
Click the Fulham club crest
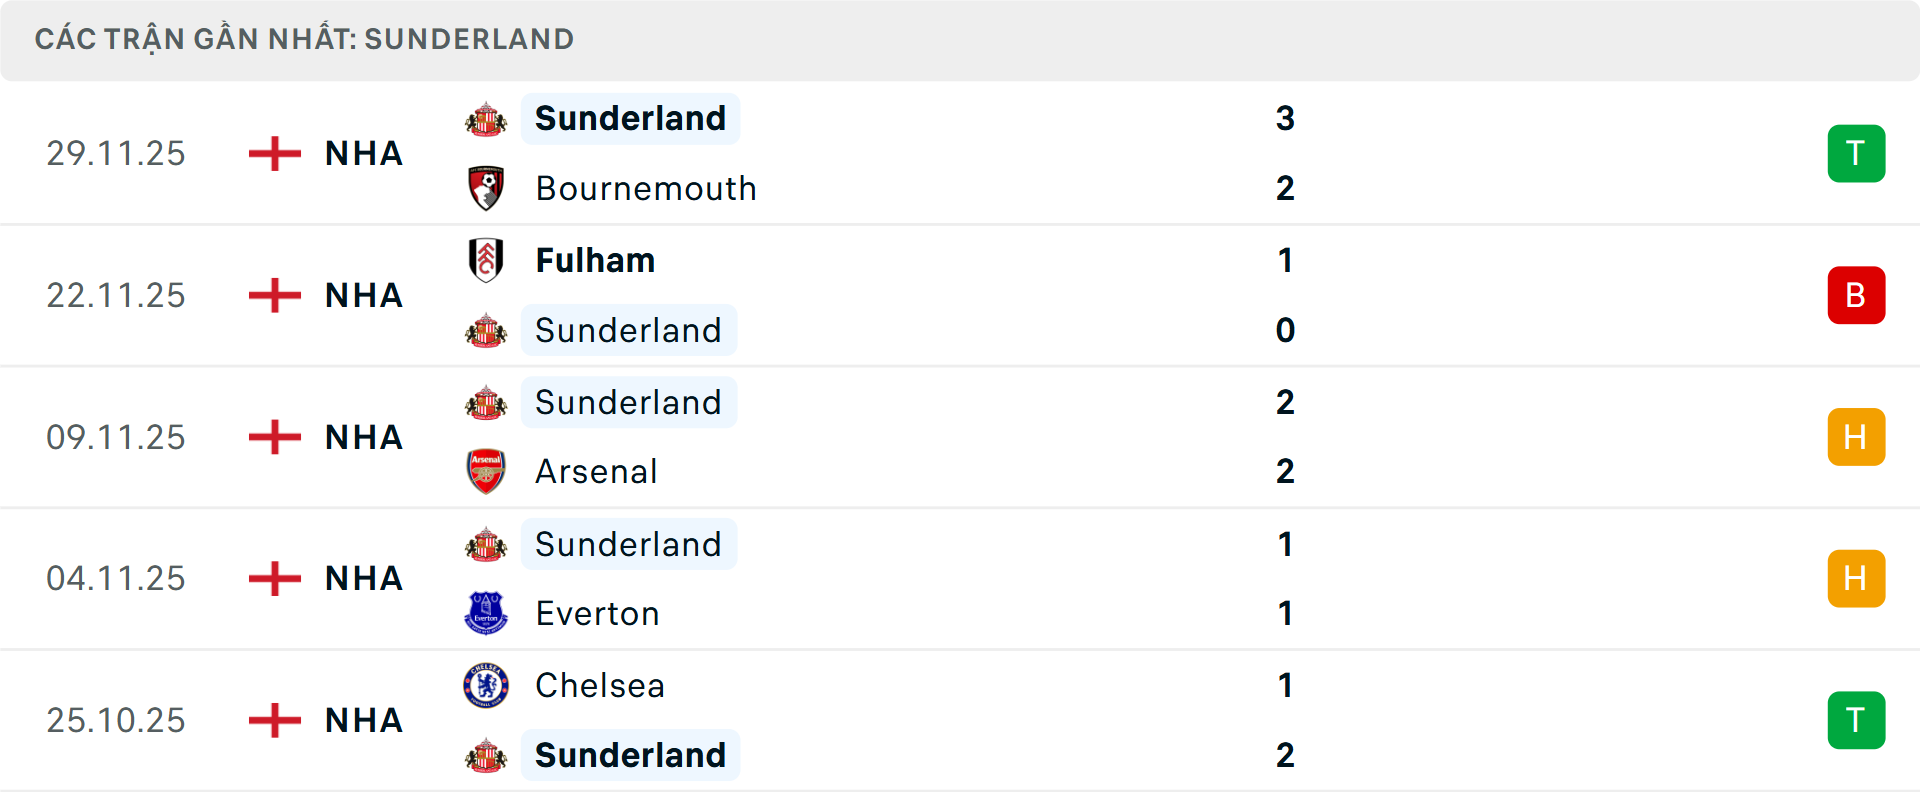[485, 260]
